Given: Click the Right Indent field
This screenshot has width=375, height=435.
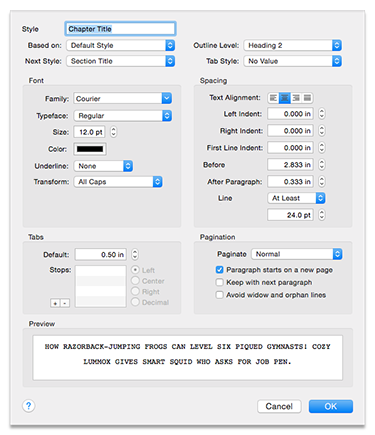Looking at the screenshot, I should [290, 131].
